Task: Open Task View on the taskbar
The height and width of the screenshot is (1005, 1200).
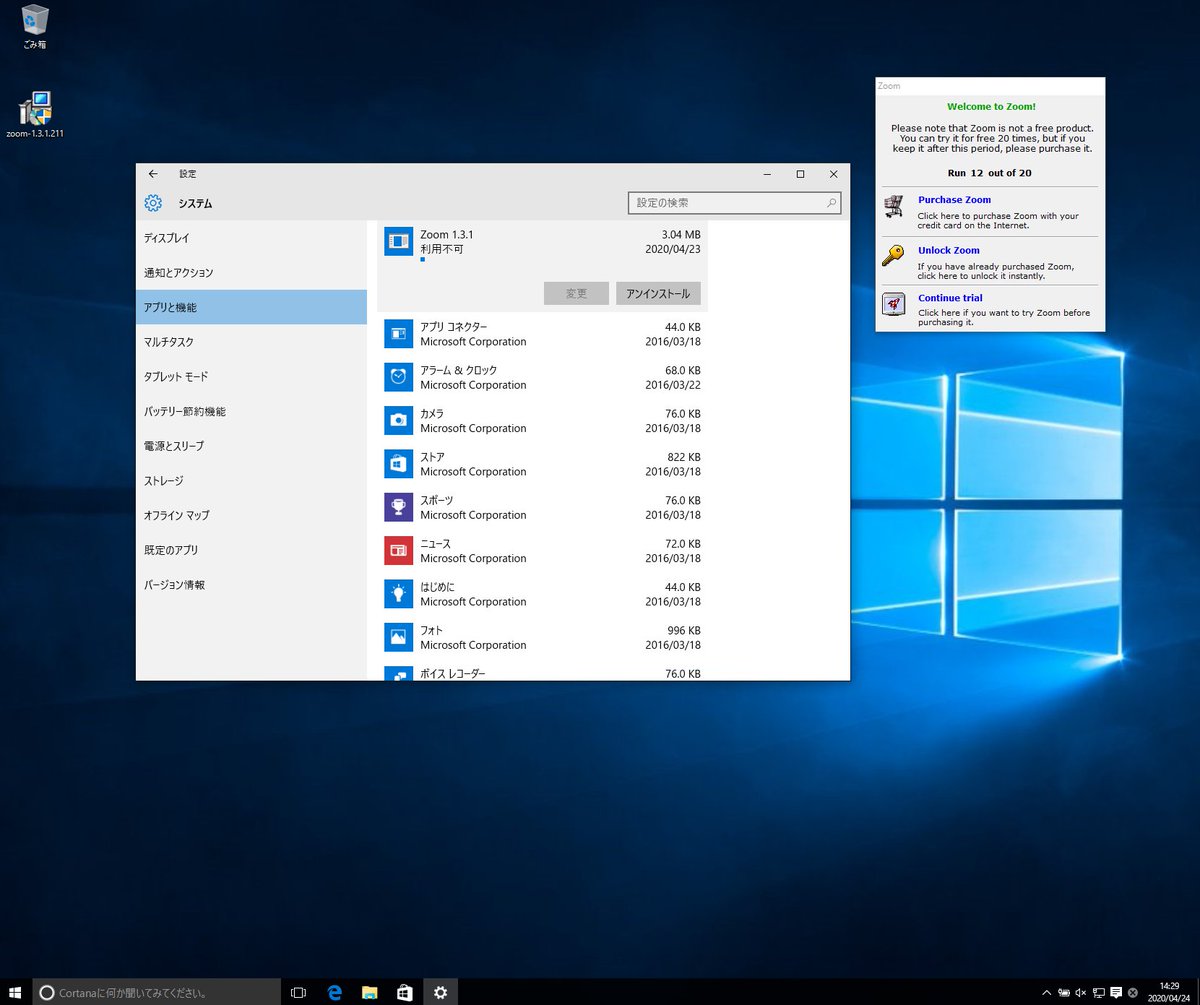Action: 298,992
